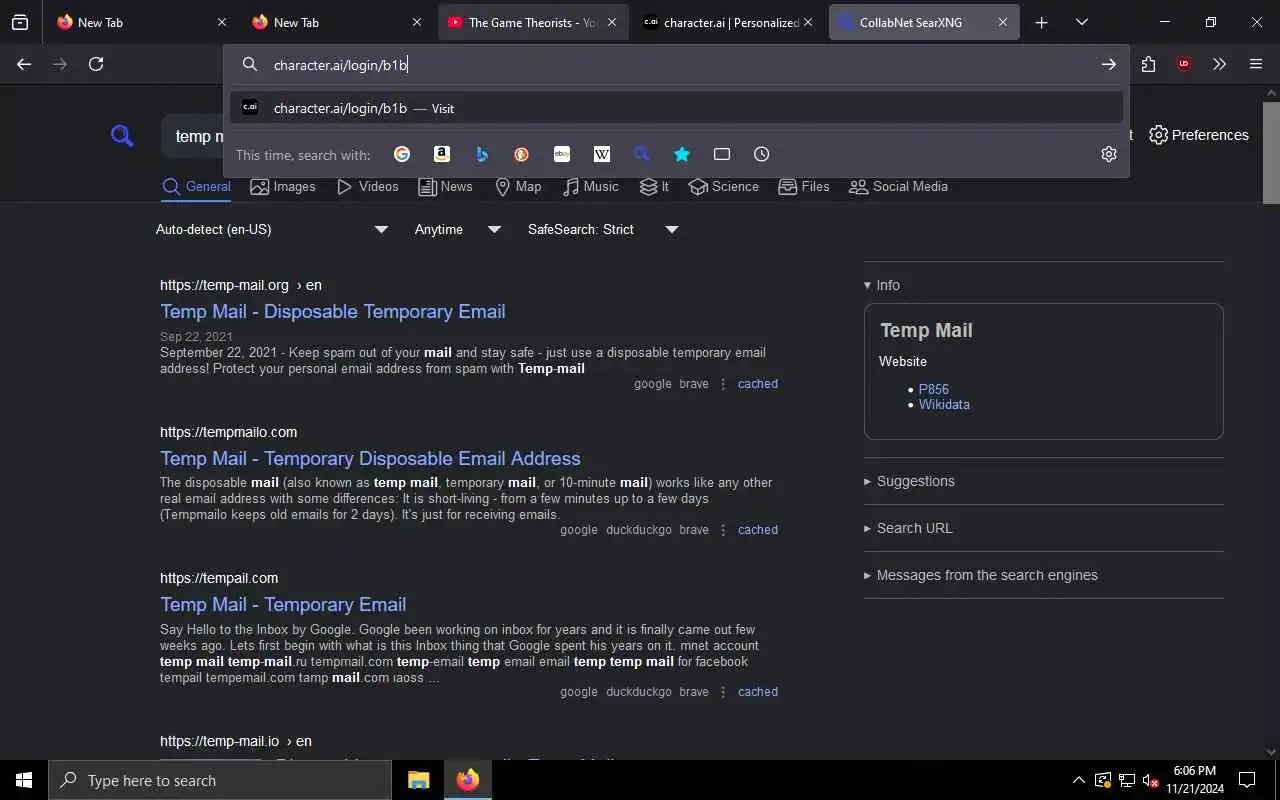The height and width of the screenshot is (800, 1280).
Task: Show more toolbar tools overflow chevrons
Action: (1219, 64)
